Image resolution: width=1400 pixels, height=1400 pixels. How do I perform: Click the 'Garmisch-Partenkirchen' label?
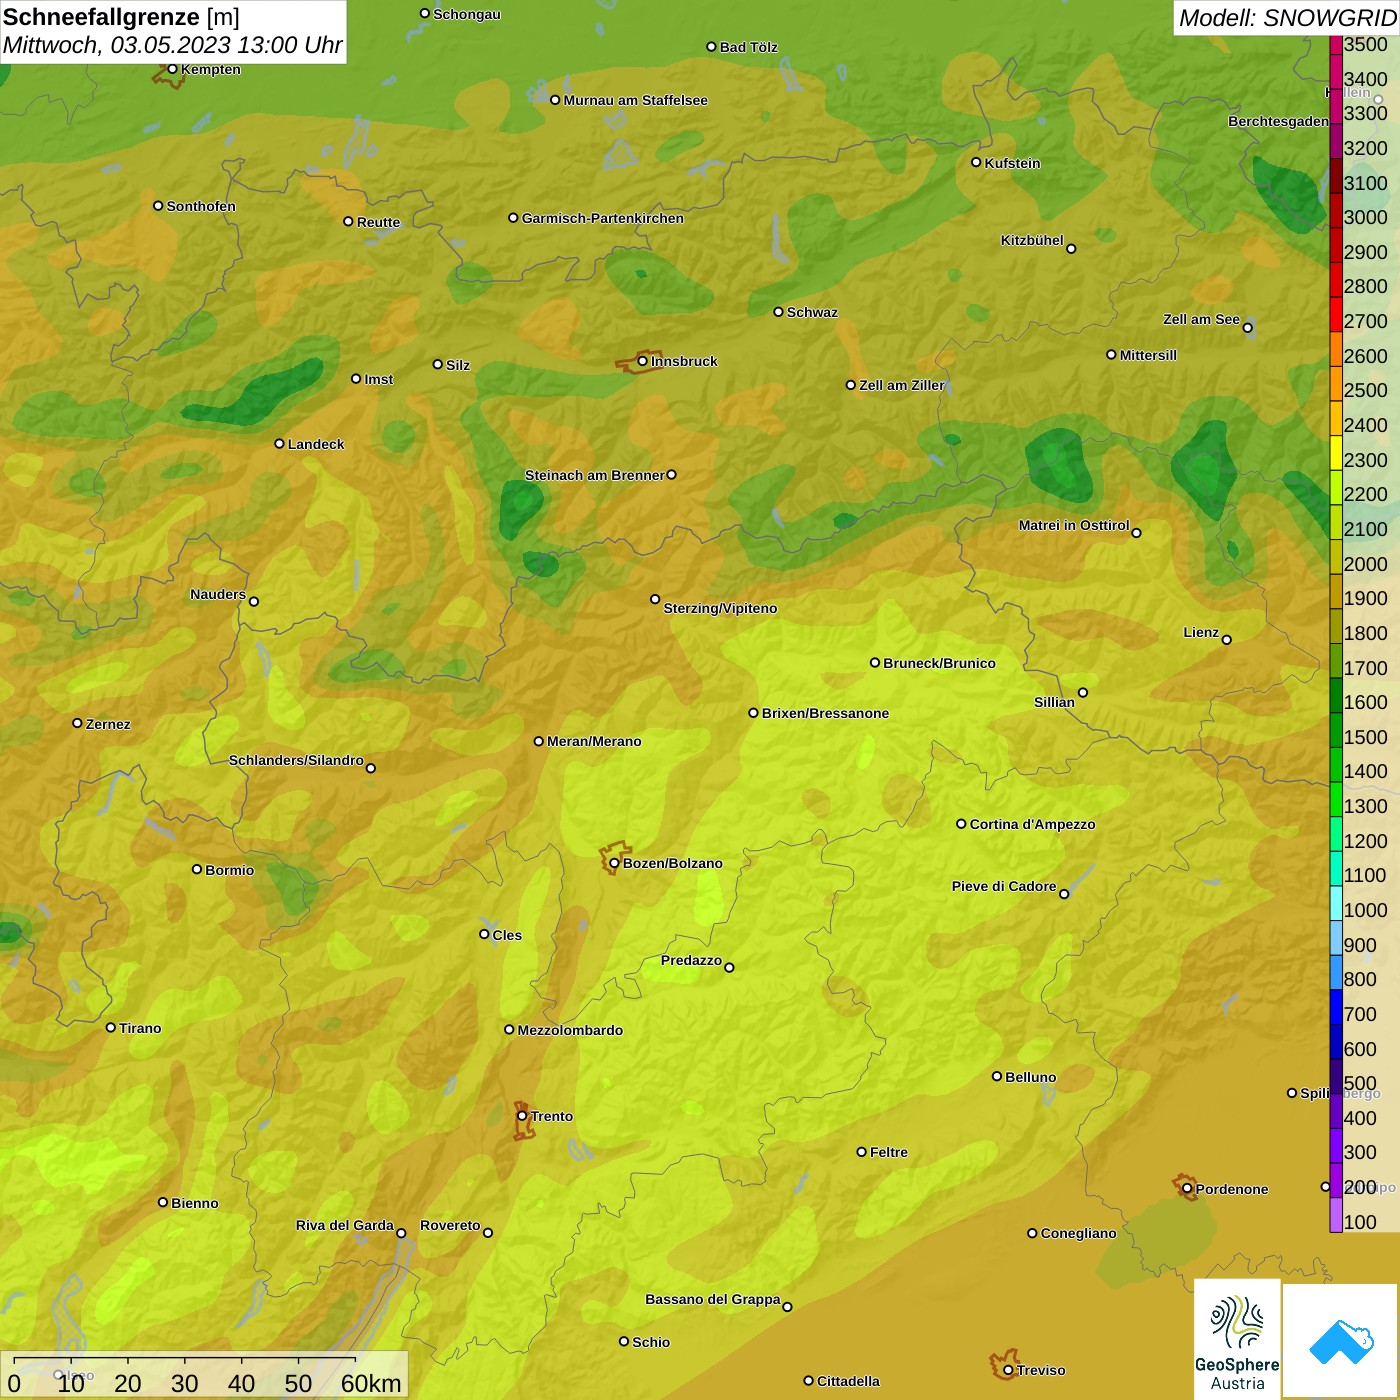[603, 218]
